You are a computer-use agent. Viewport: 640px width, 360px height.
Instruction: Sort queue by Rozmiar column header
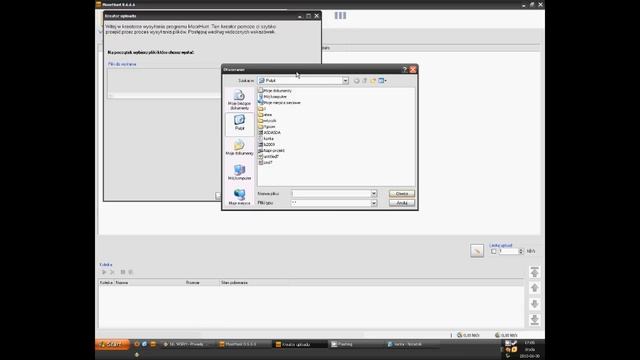[x=202, y=282]
